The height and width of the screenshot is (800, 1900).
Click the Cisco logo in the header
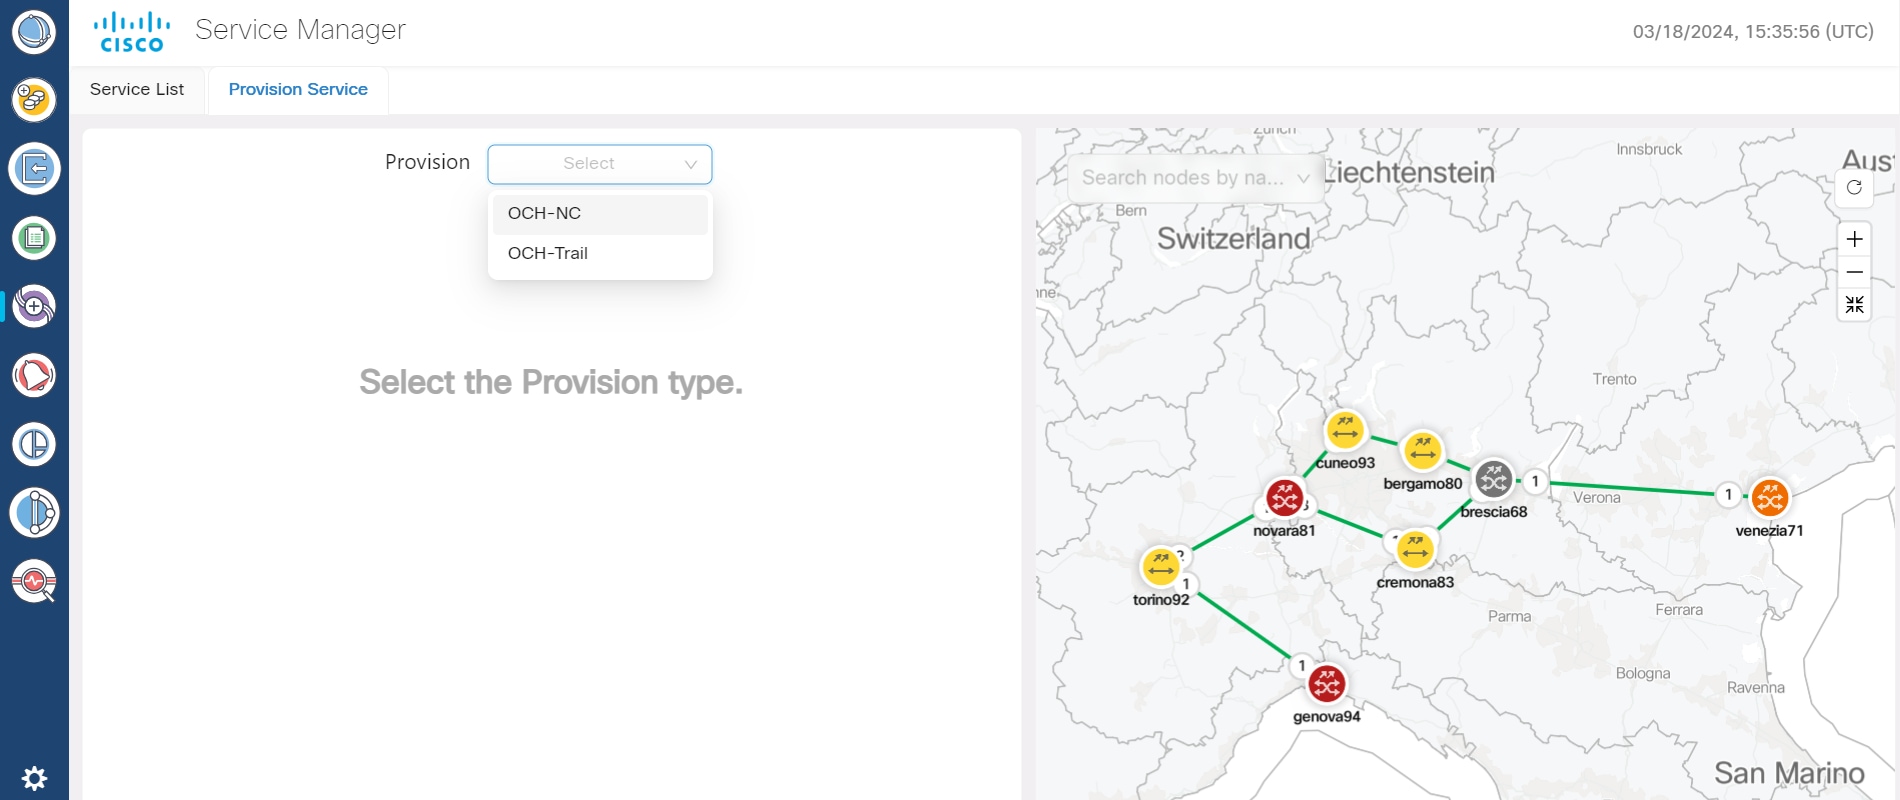click(132, 32)
